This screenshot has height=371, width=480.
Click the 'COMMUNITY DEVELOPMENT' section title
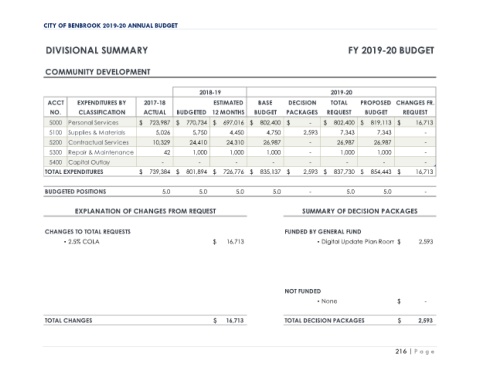pyautogui.click(x=98, y=72)
